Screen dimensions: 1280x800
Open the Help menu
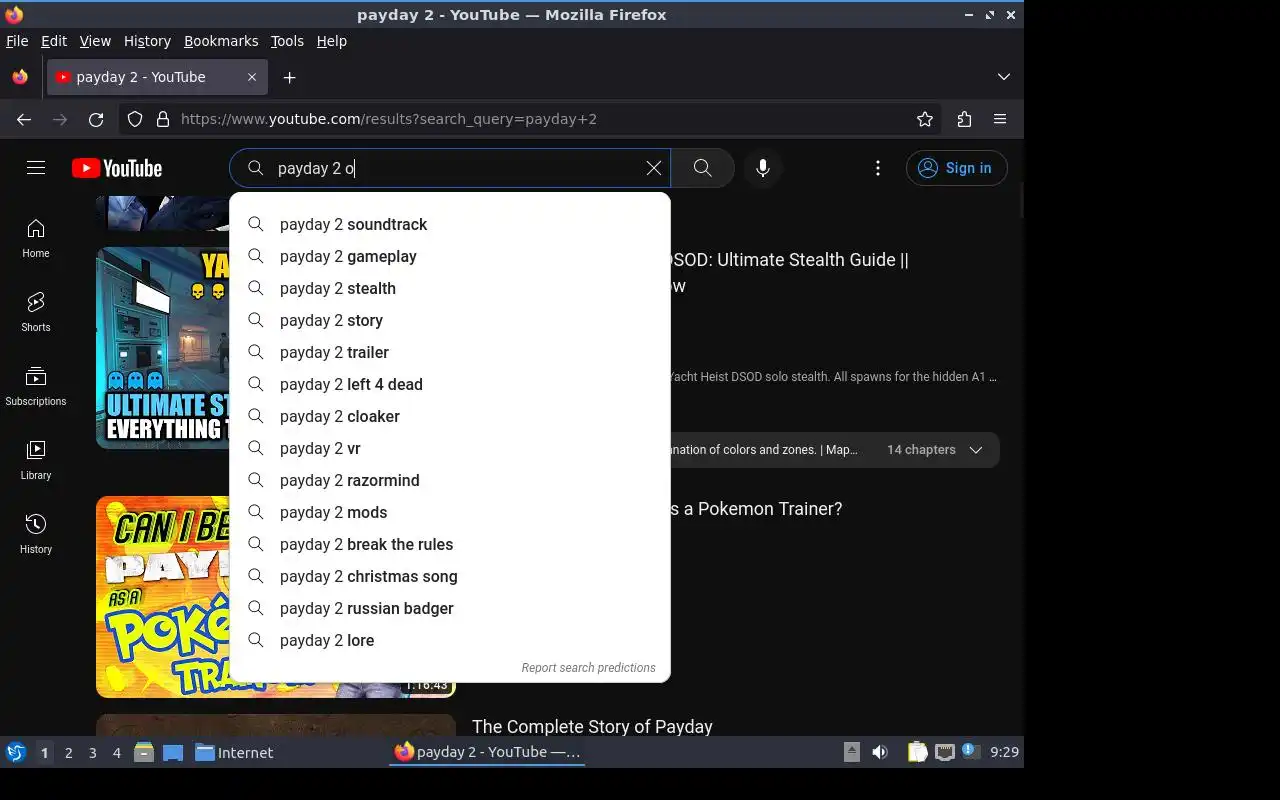point(331,41)
